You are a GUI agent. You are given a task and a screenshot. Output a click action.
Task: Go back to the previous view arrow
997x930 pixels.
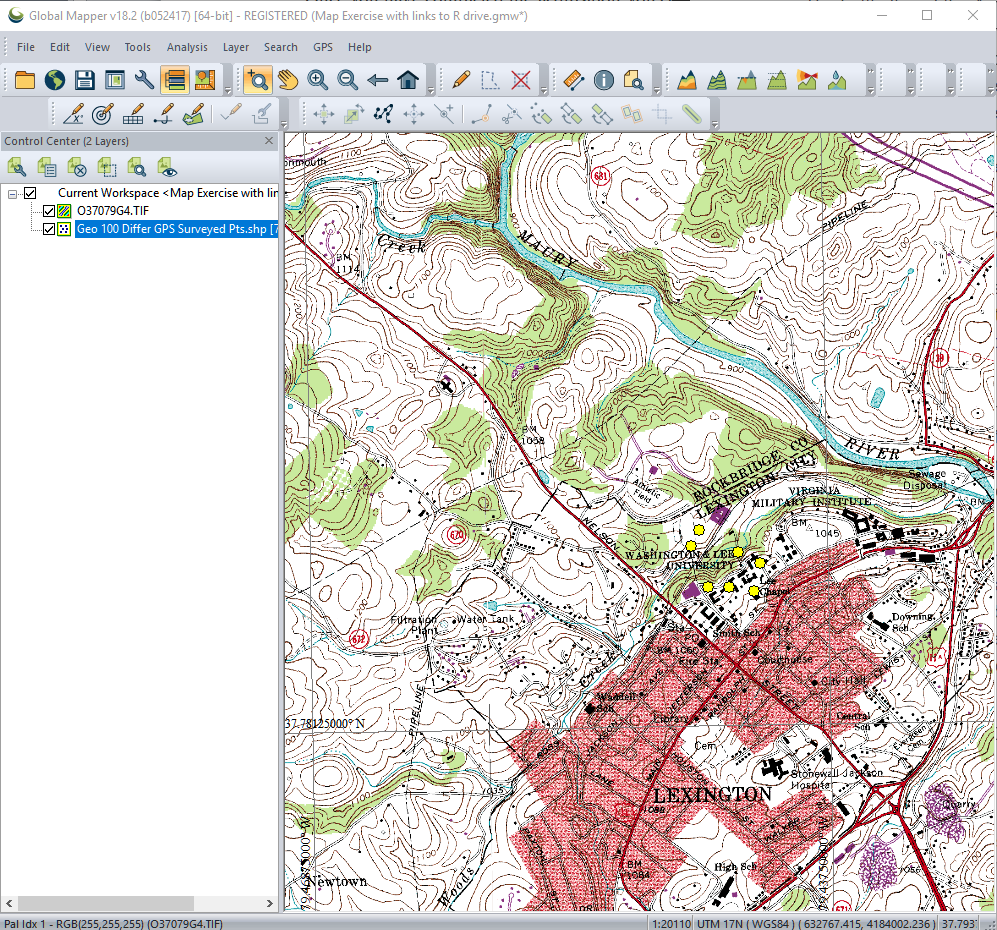pos(378,80)
